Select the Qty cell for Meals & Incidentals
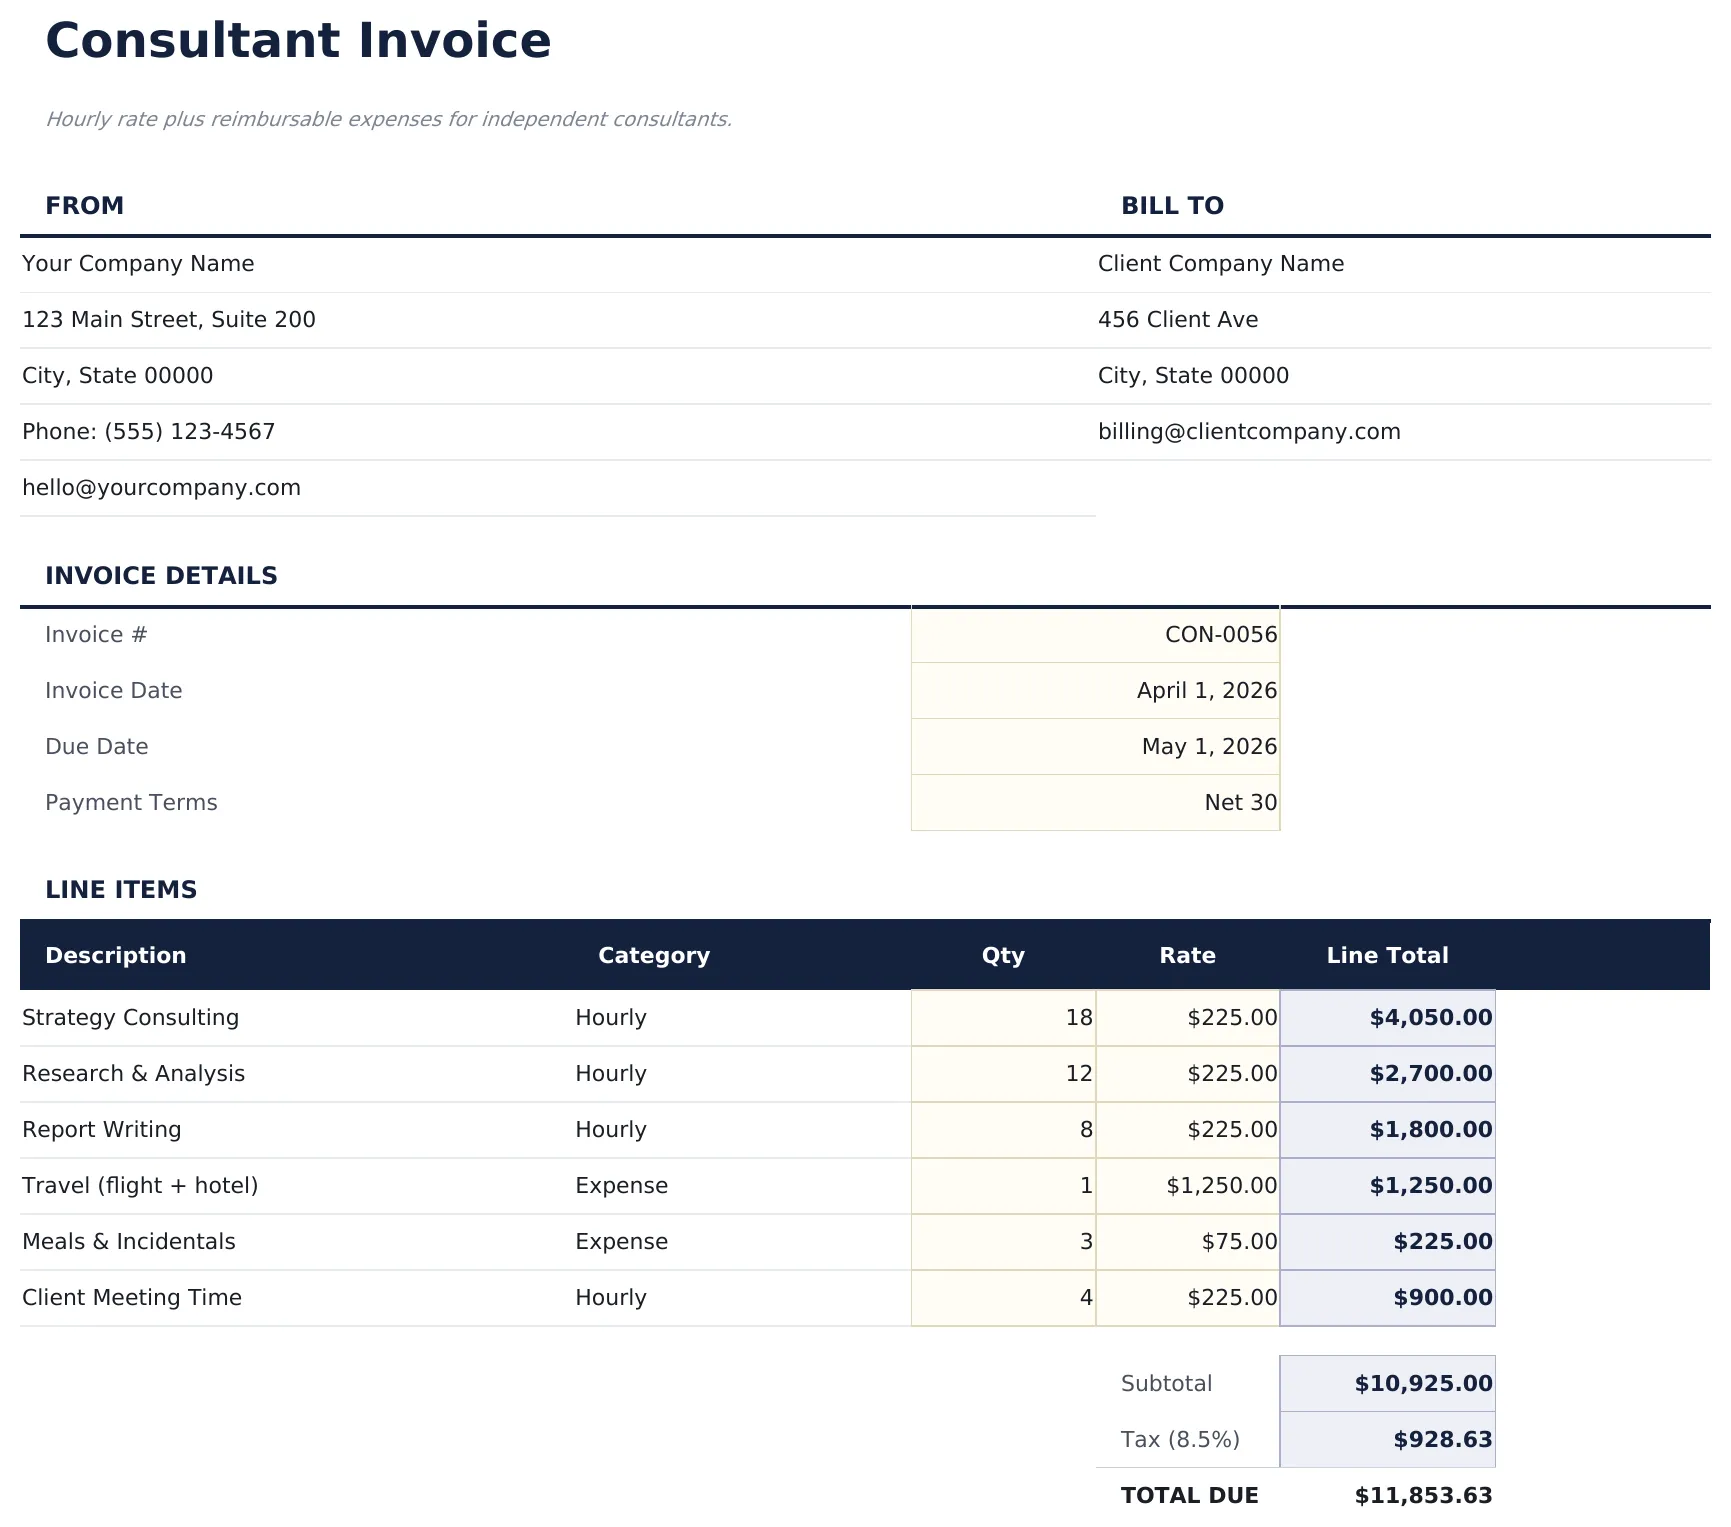 click(x=1002, y=1241)
